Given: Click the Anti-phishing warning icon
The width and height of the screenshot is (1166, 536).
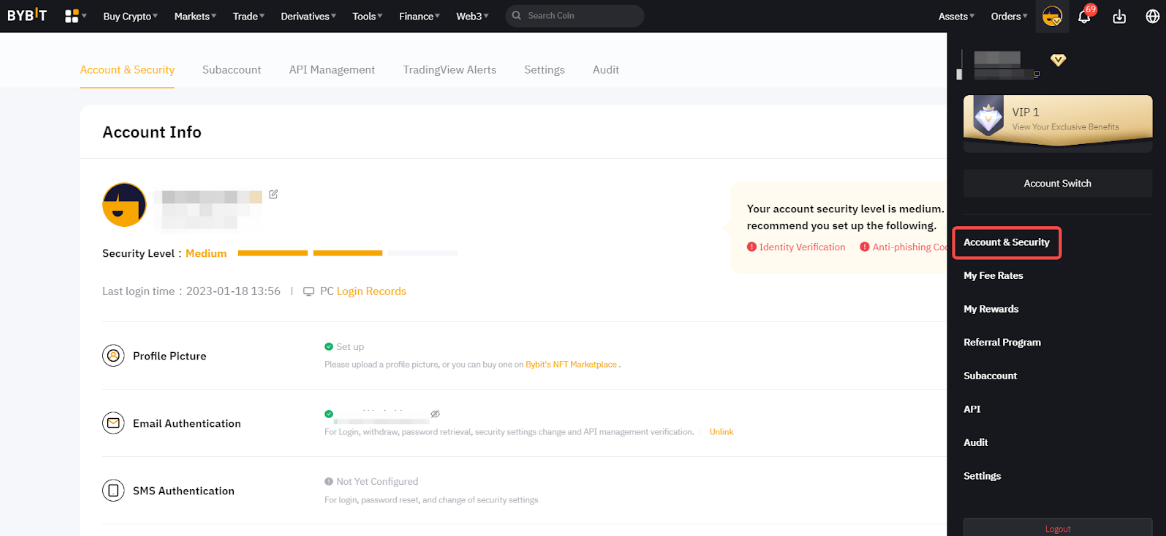Looking at the screenshot, I should [x=865, y=247].
